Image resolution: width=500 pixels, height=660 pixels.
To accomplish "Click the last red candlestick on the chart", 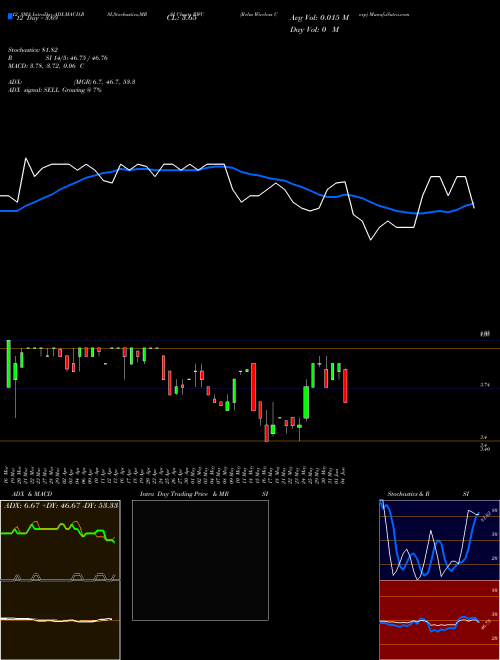I will tap(345, 386).
